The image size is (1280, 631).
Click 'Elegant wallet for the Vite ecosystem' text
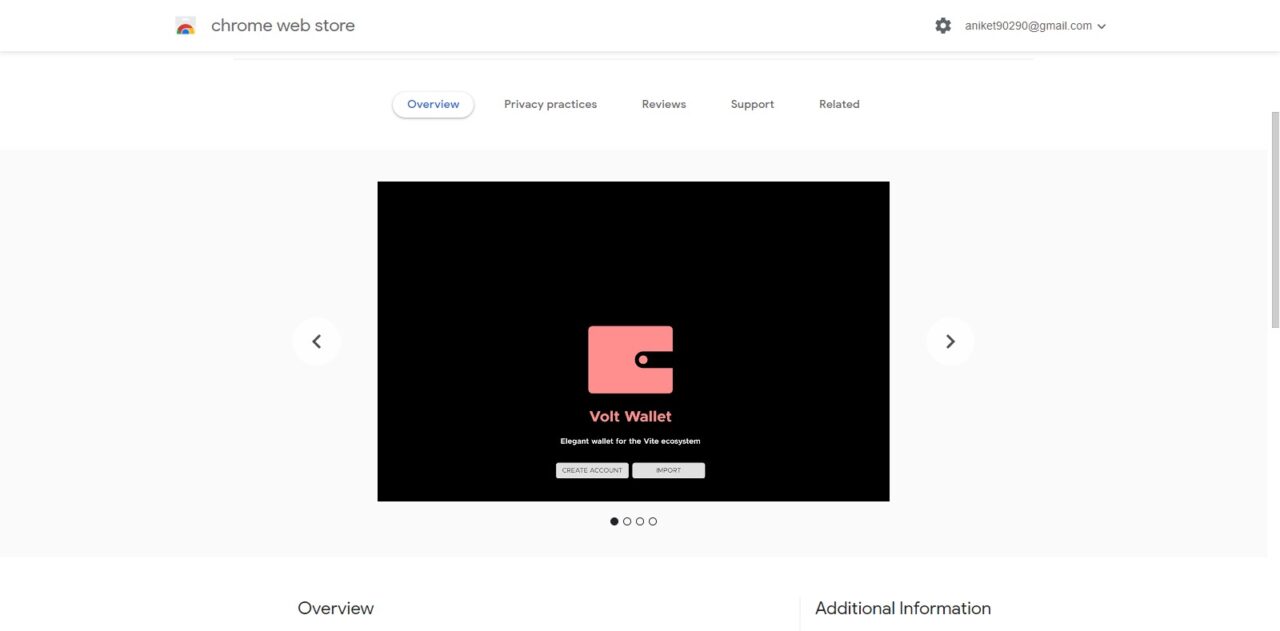[630, 441]
